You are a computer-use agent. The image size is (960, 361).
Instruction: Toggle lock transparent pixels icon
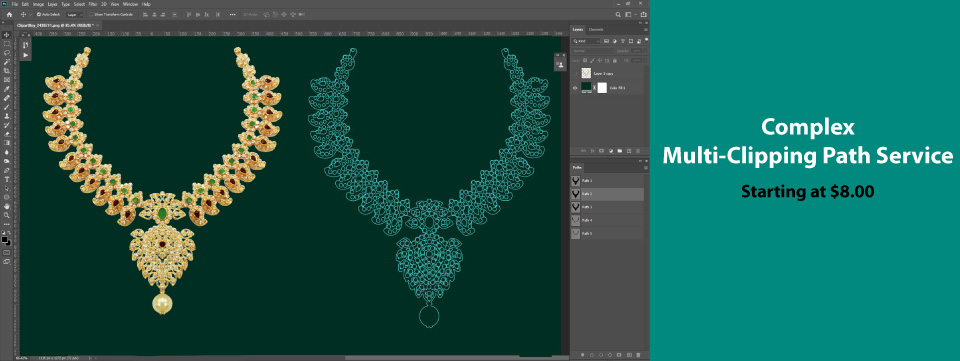(x=585, y=61)
